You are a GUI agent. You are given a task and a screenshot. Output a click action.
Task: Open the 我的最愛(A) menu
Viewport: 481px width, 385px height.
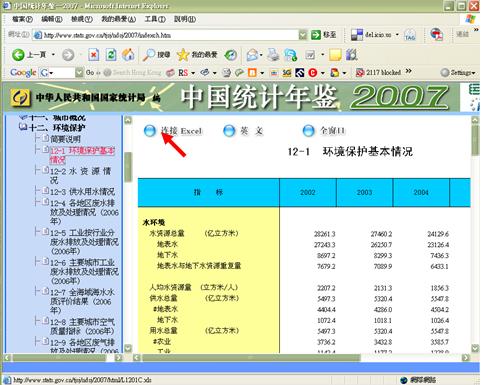pyautogui.click(x=119, y=19)
